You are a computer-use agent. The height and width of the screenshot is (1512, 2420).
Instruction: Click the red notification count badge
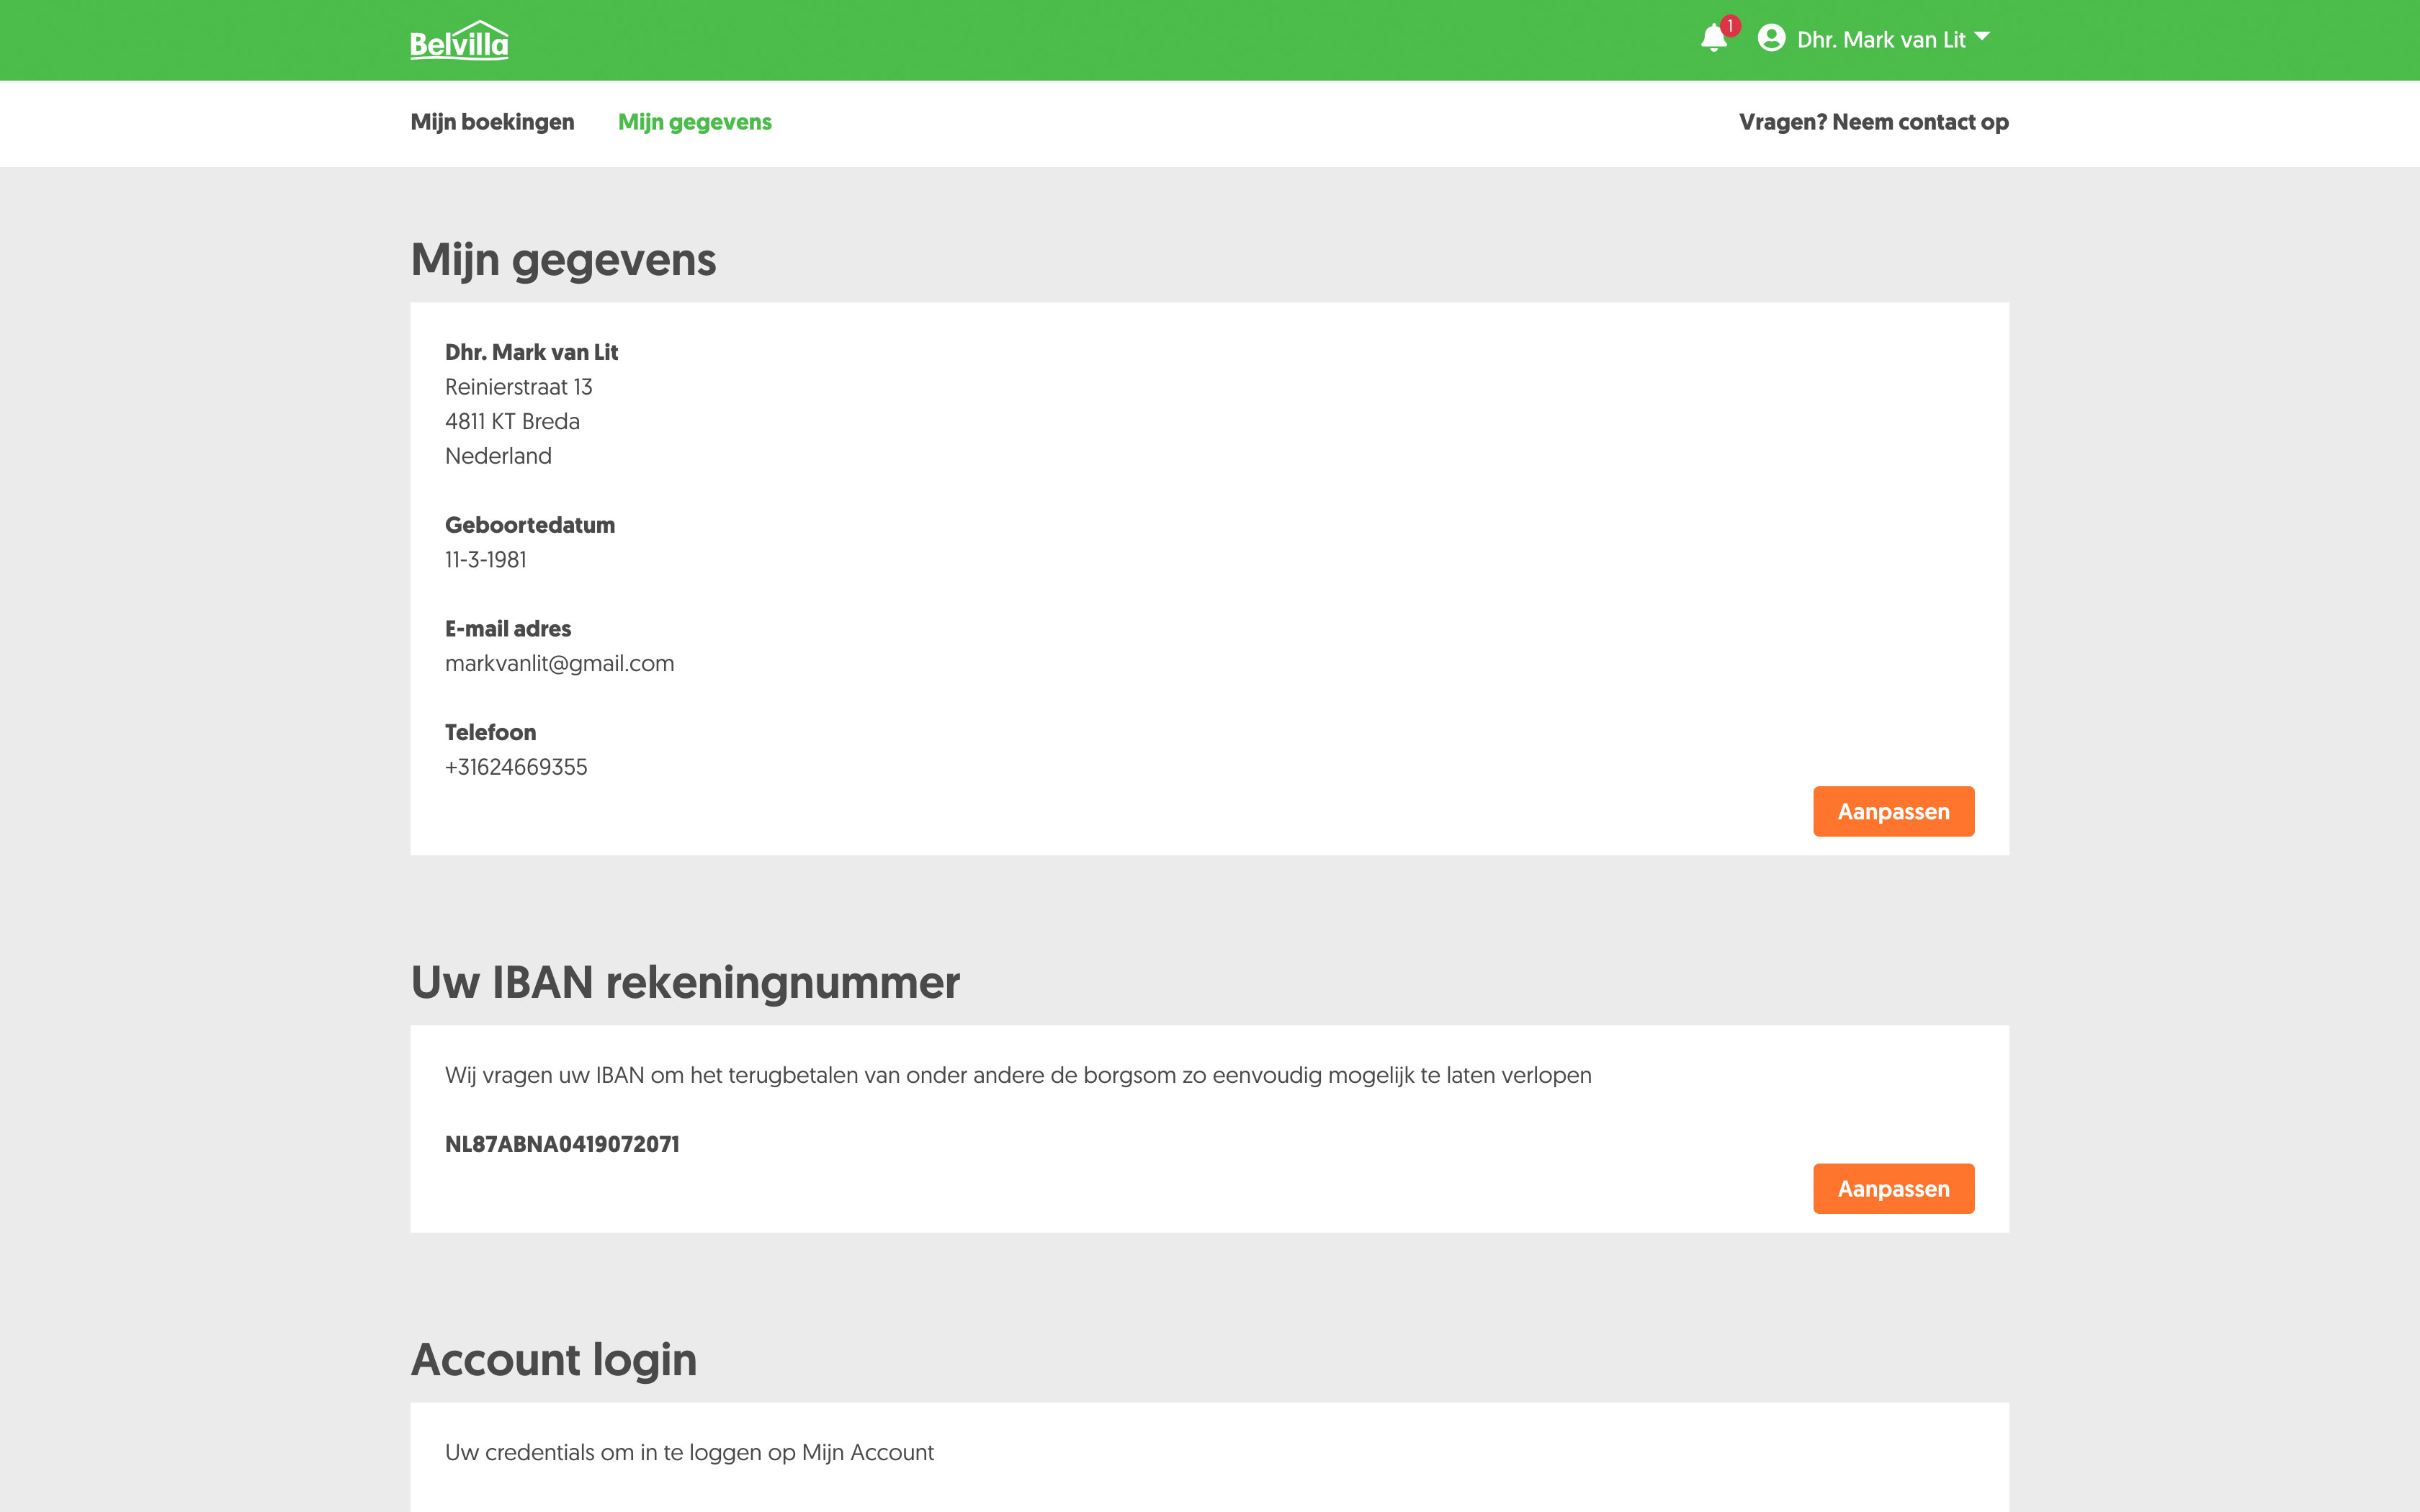pyautogui.click(x=1730, y=26)
